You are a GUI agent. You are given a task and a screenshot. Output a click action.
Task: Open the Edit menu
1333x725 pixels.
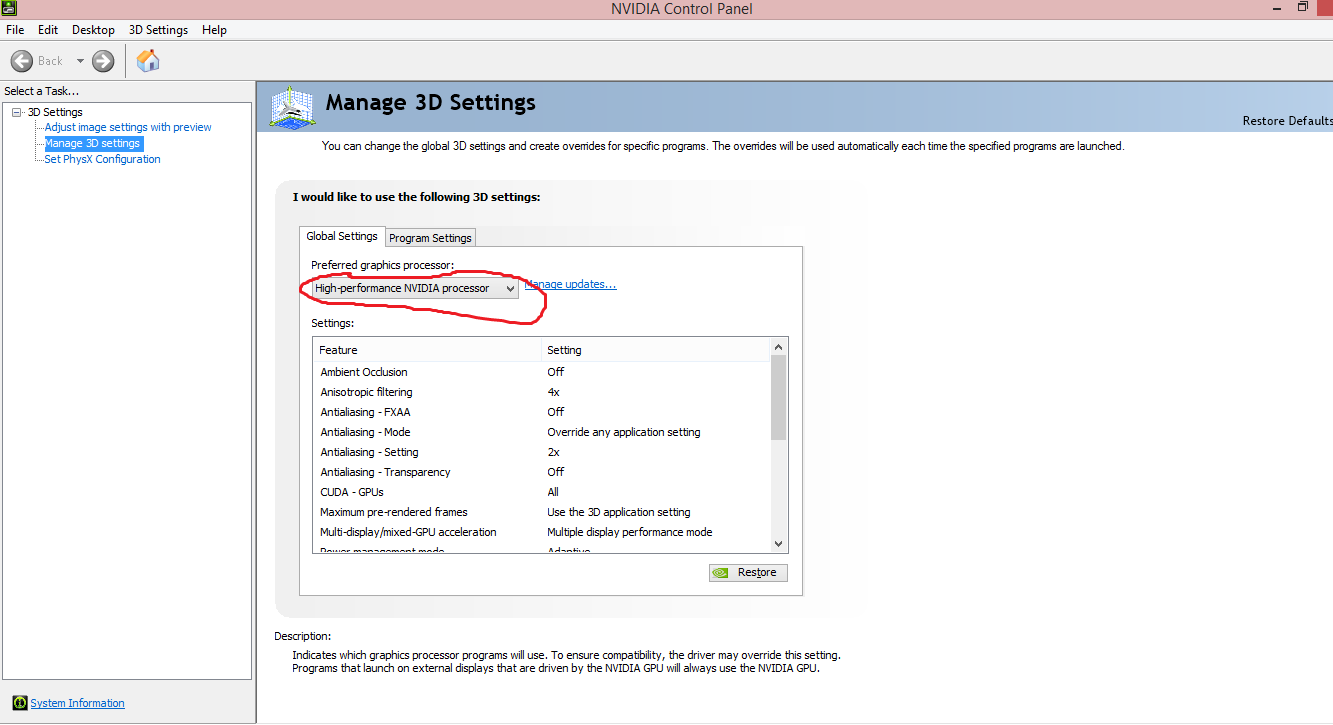click(x=48, y=30)
